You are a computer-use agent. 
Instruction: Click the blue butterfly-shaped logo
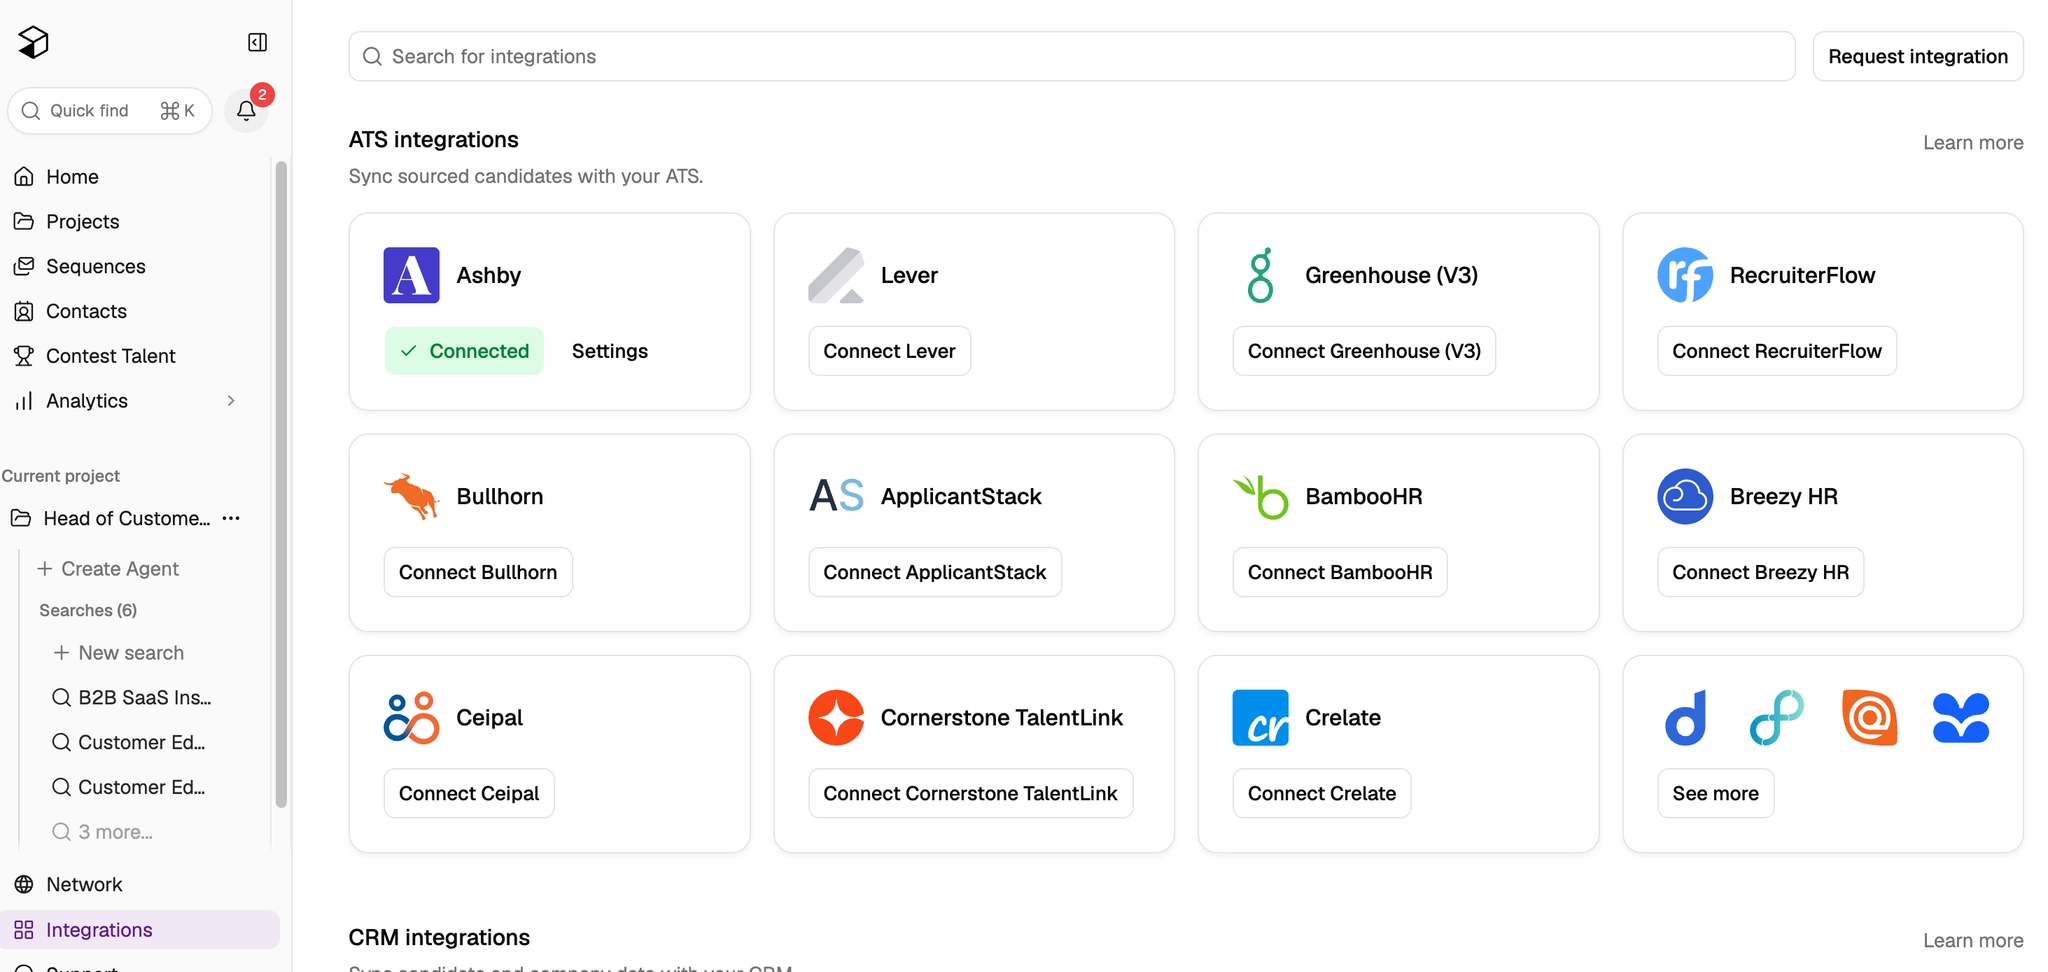pos(1961,717)
